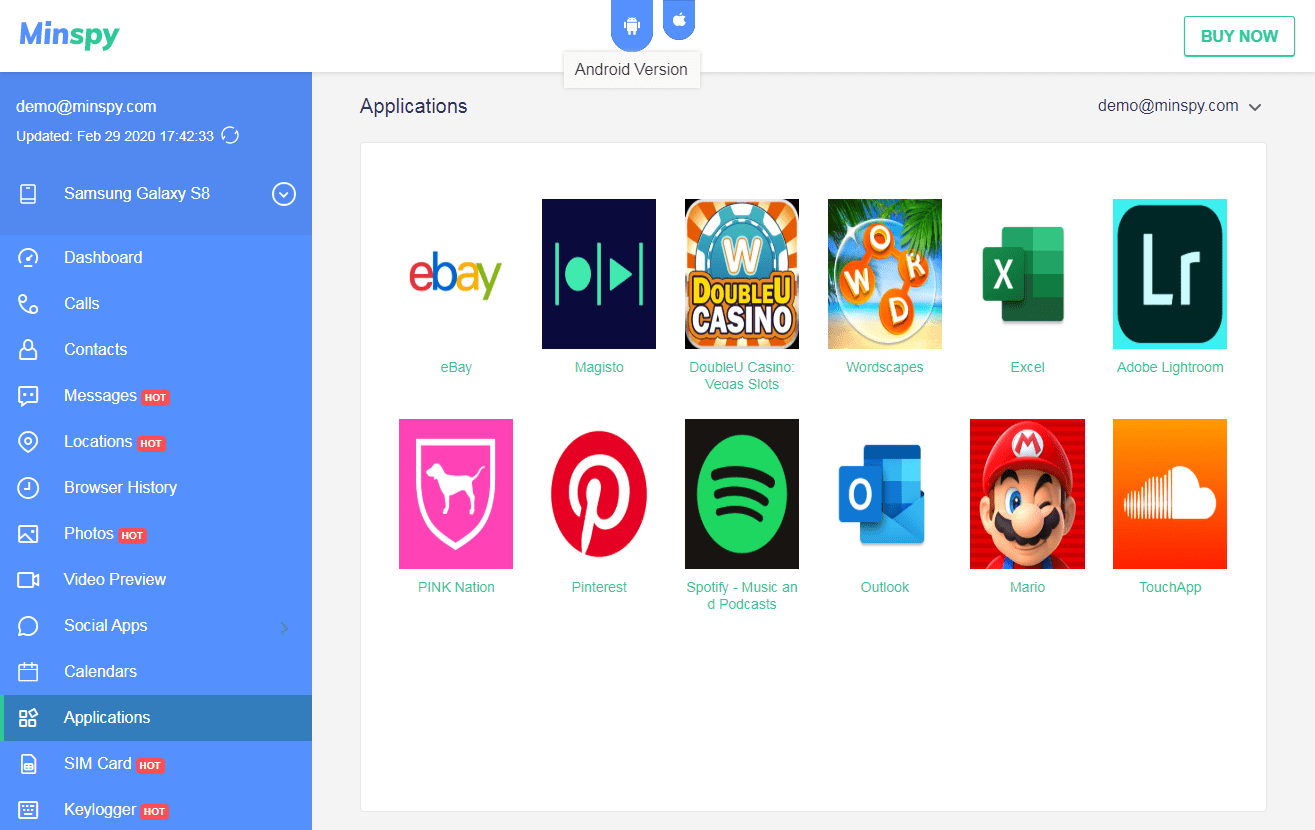Open the Locations tracker
The width and height of the screenshot is (1315, 830).
click(96, 441)
